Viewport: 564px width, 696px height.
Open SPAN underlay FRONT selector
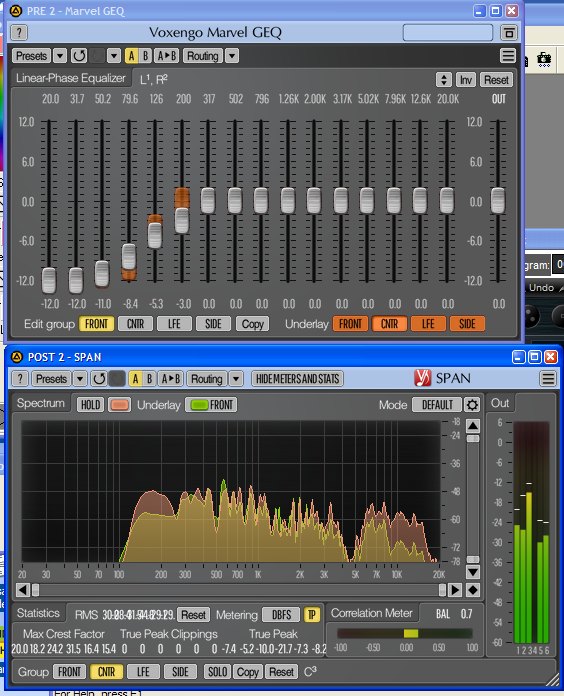[211, 405]
